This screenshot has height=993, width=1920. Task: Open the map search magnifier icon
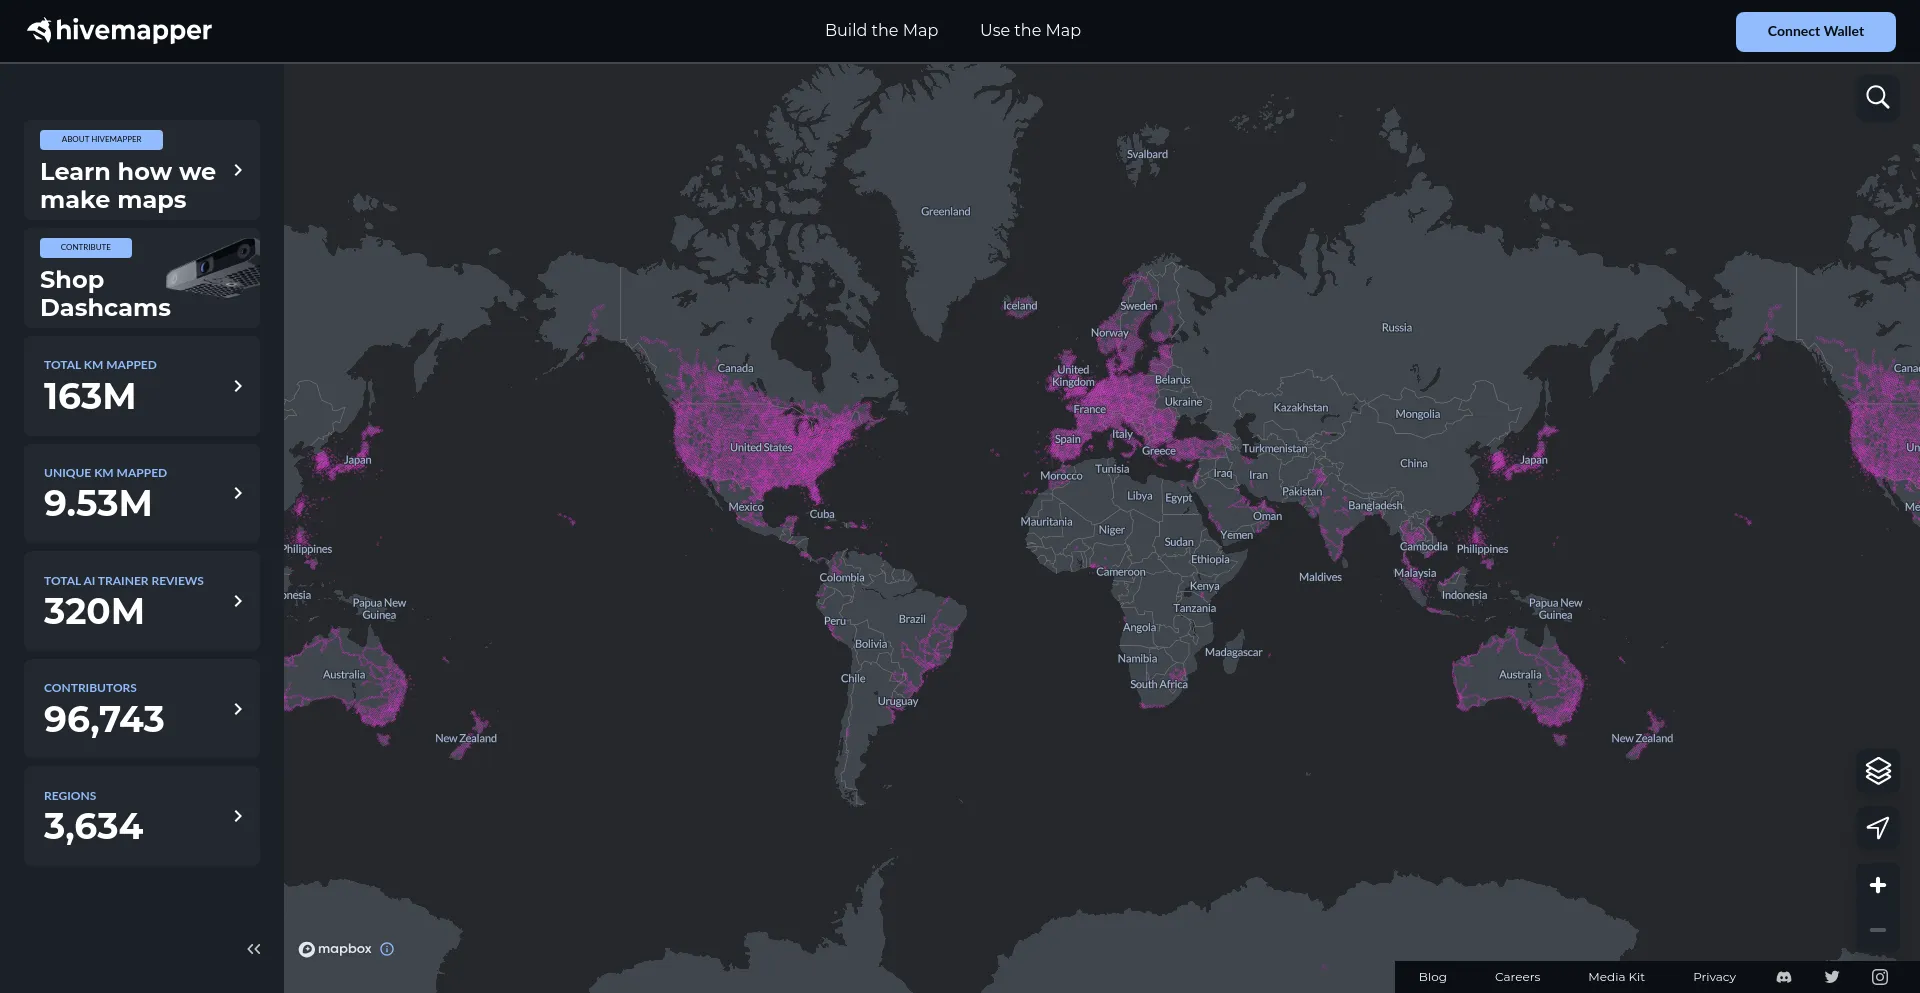1877,97
